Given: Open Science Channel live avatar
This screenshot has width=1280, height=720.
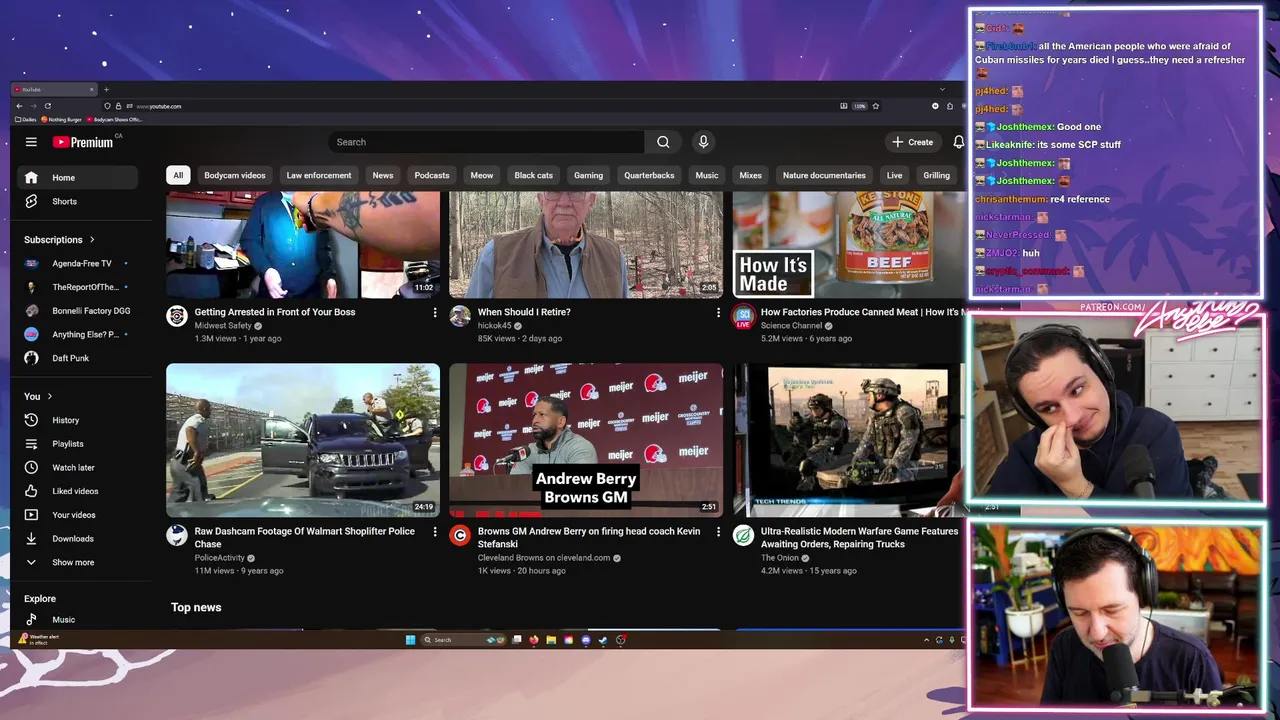Looking at the screenshot, I should (743, 317).
